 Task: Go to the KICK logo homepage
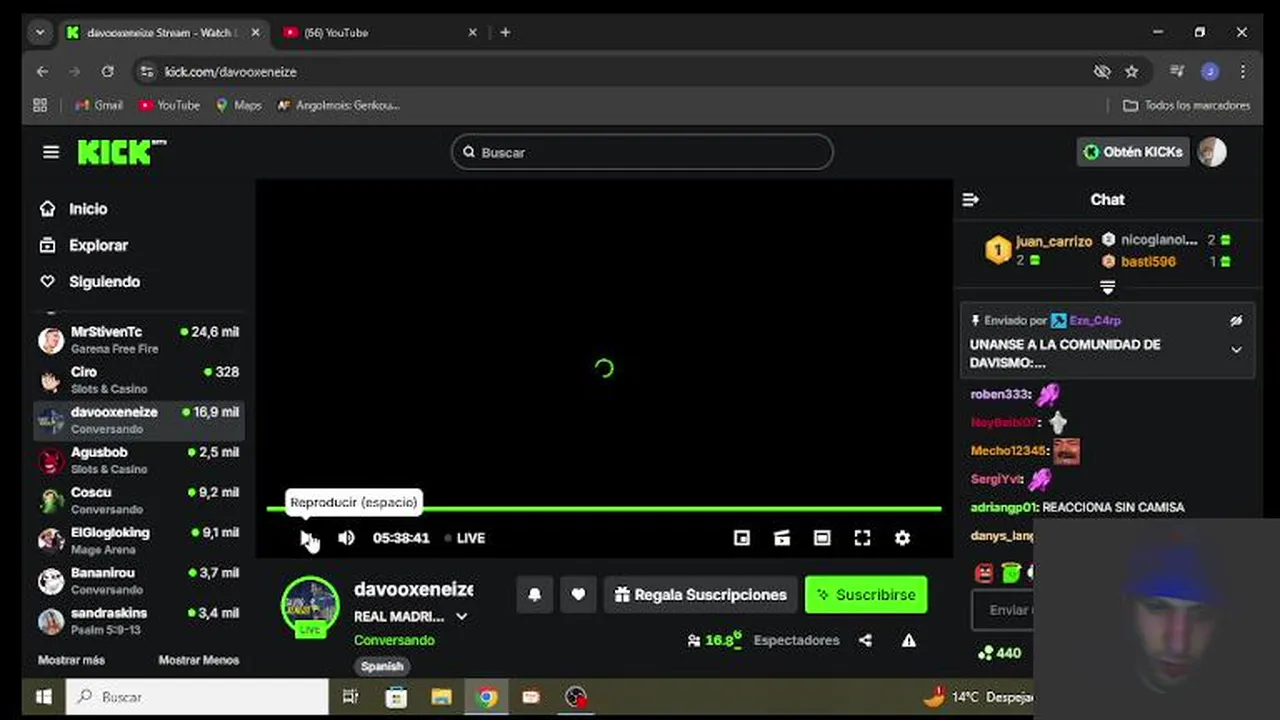click(121, 152)
